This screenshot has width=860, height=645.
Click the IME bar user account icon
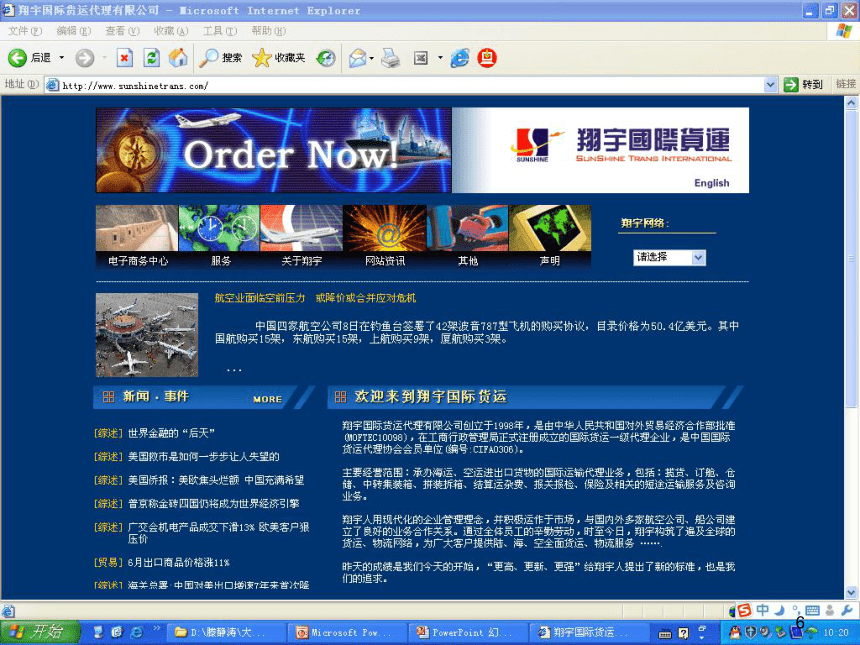pos(829,610)
